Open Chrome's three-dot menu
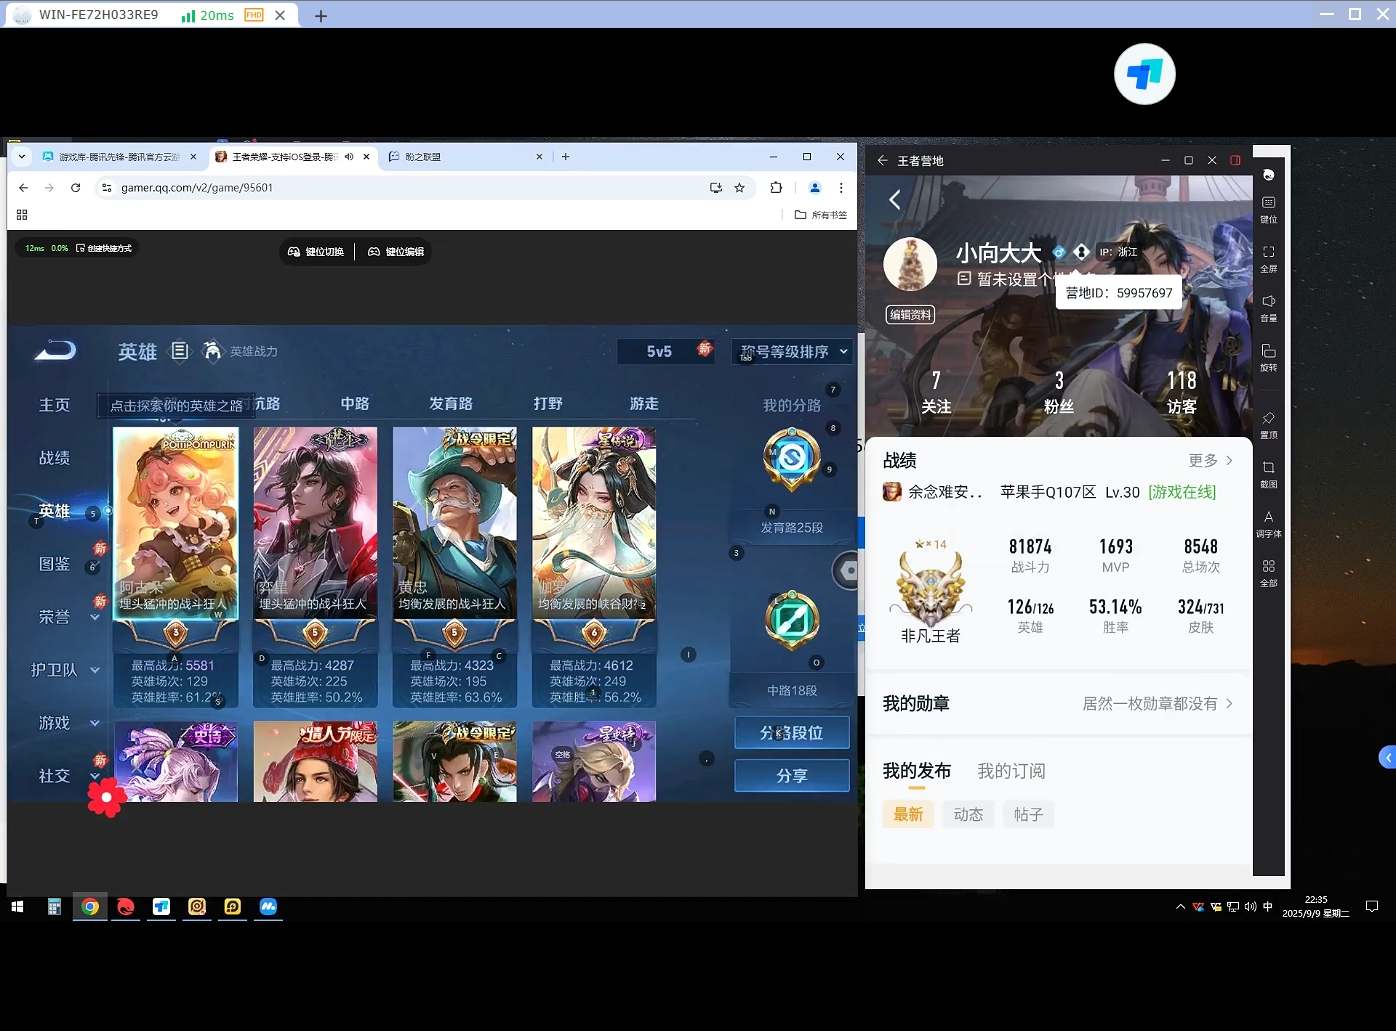This screenshot has width=1396, height=1031. pyautogui.click(x=841, y=187)
